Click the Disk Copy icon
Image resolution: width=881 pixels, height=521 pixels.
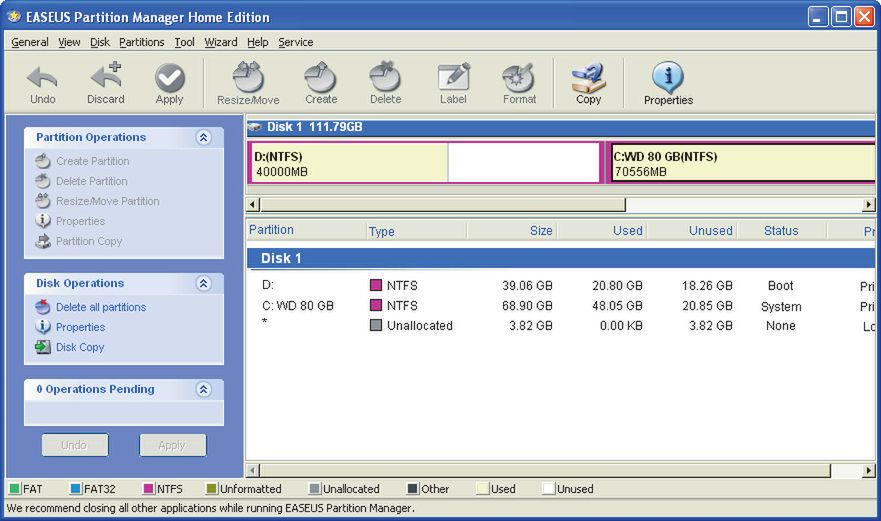tap(43, 347)
